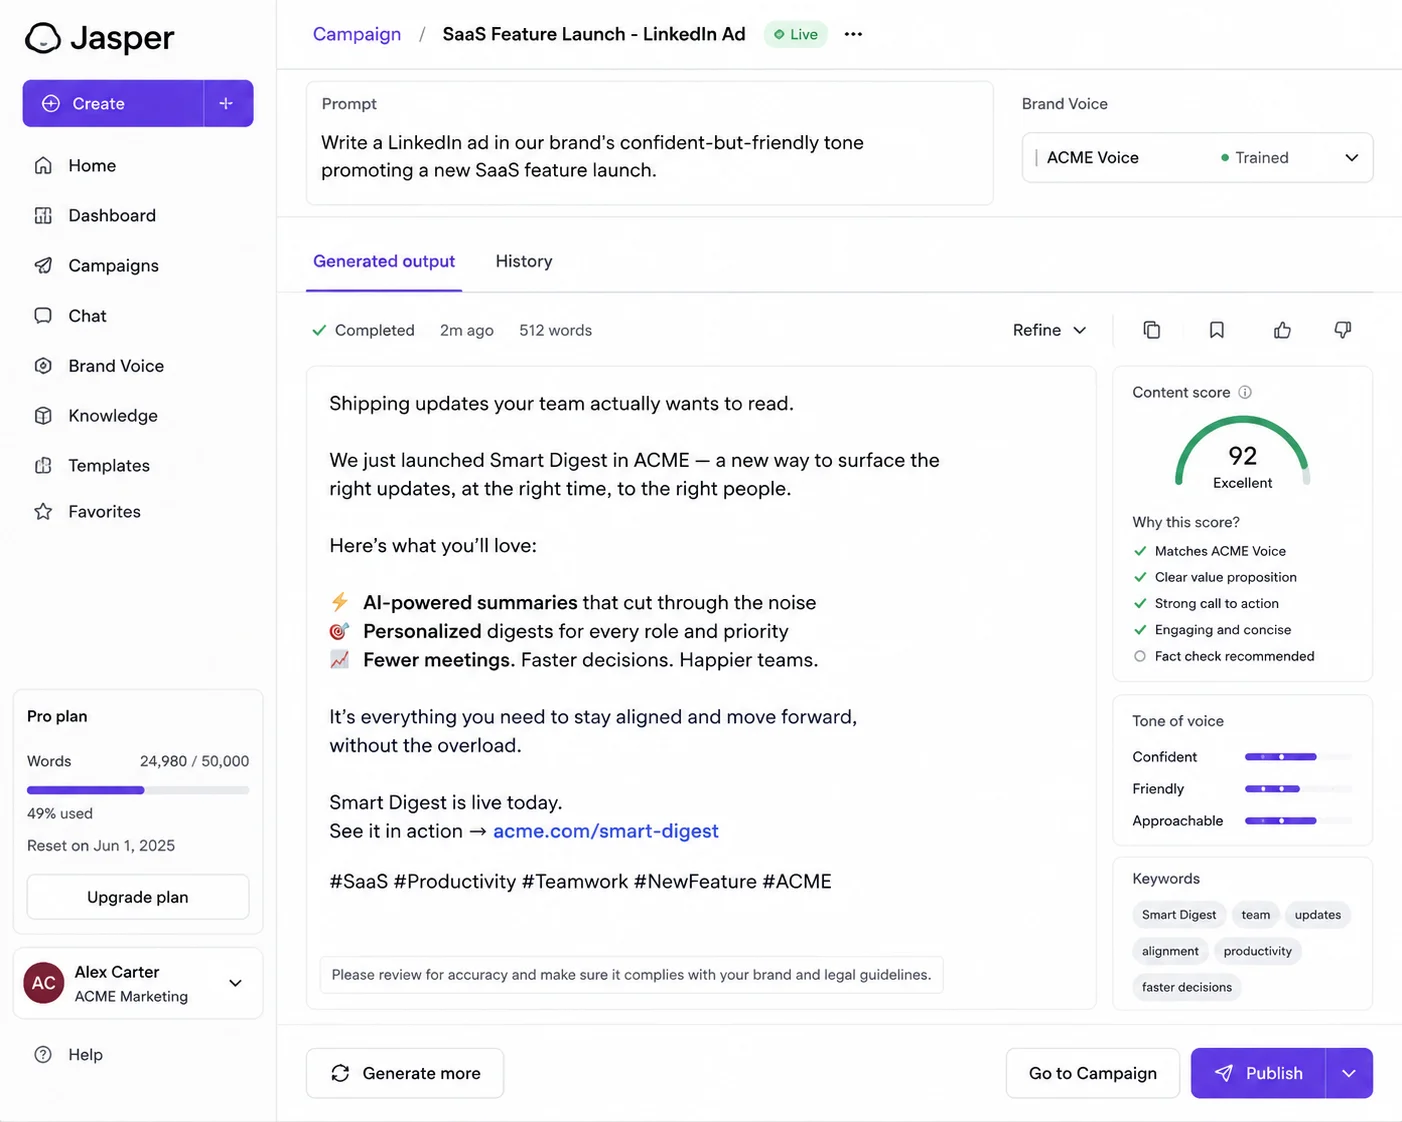
Task: Click the Live status badge
Action: 796,34
